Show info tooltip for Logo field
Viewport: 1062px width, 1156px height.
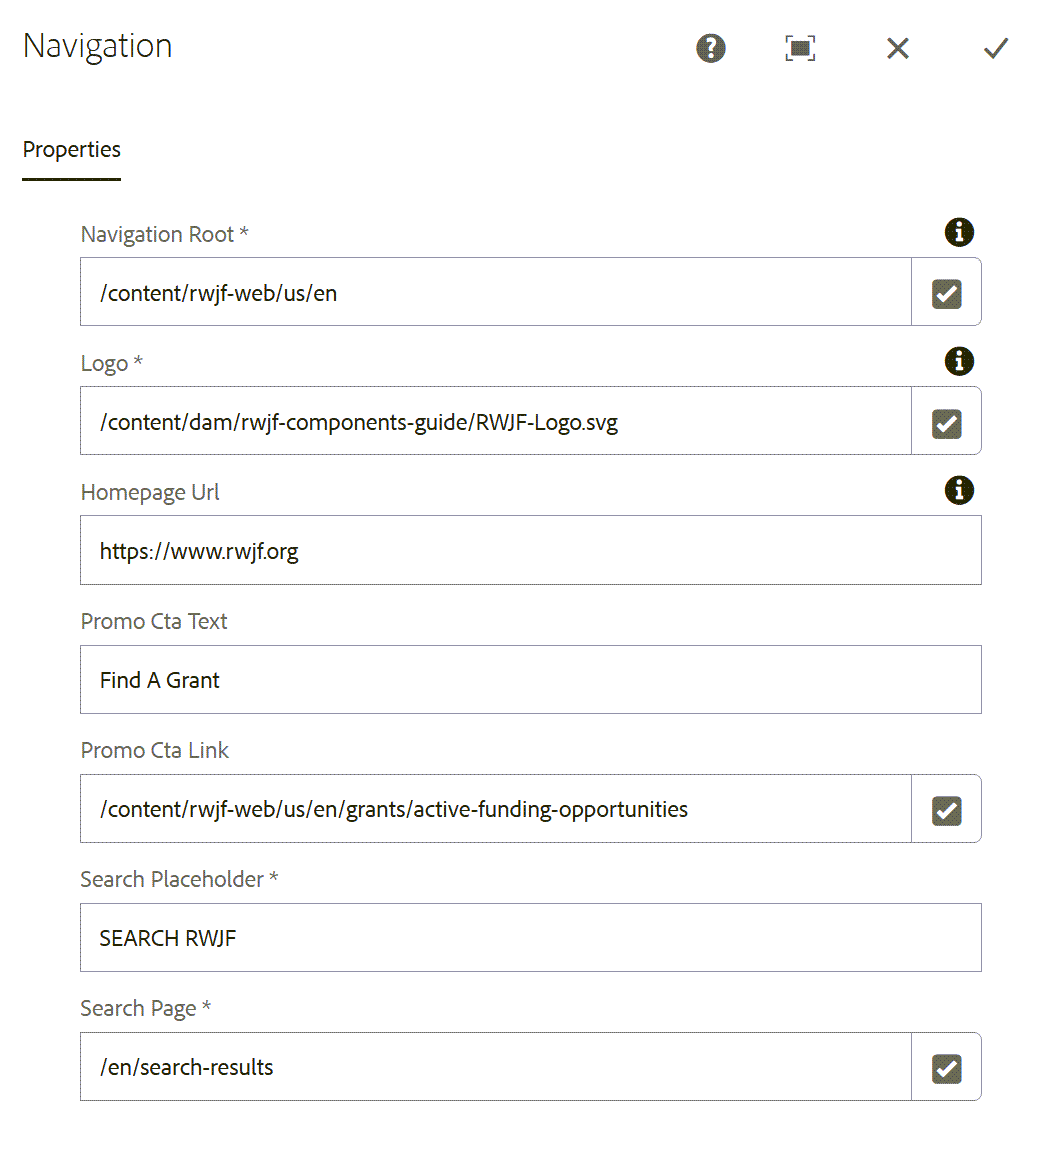[x=959, y=361]
